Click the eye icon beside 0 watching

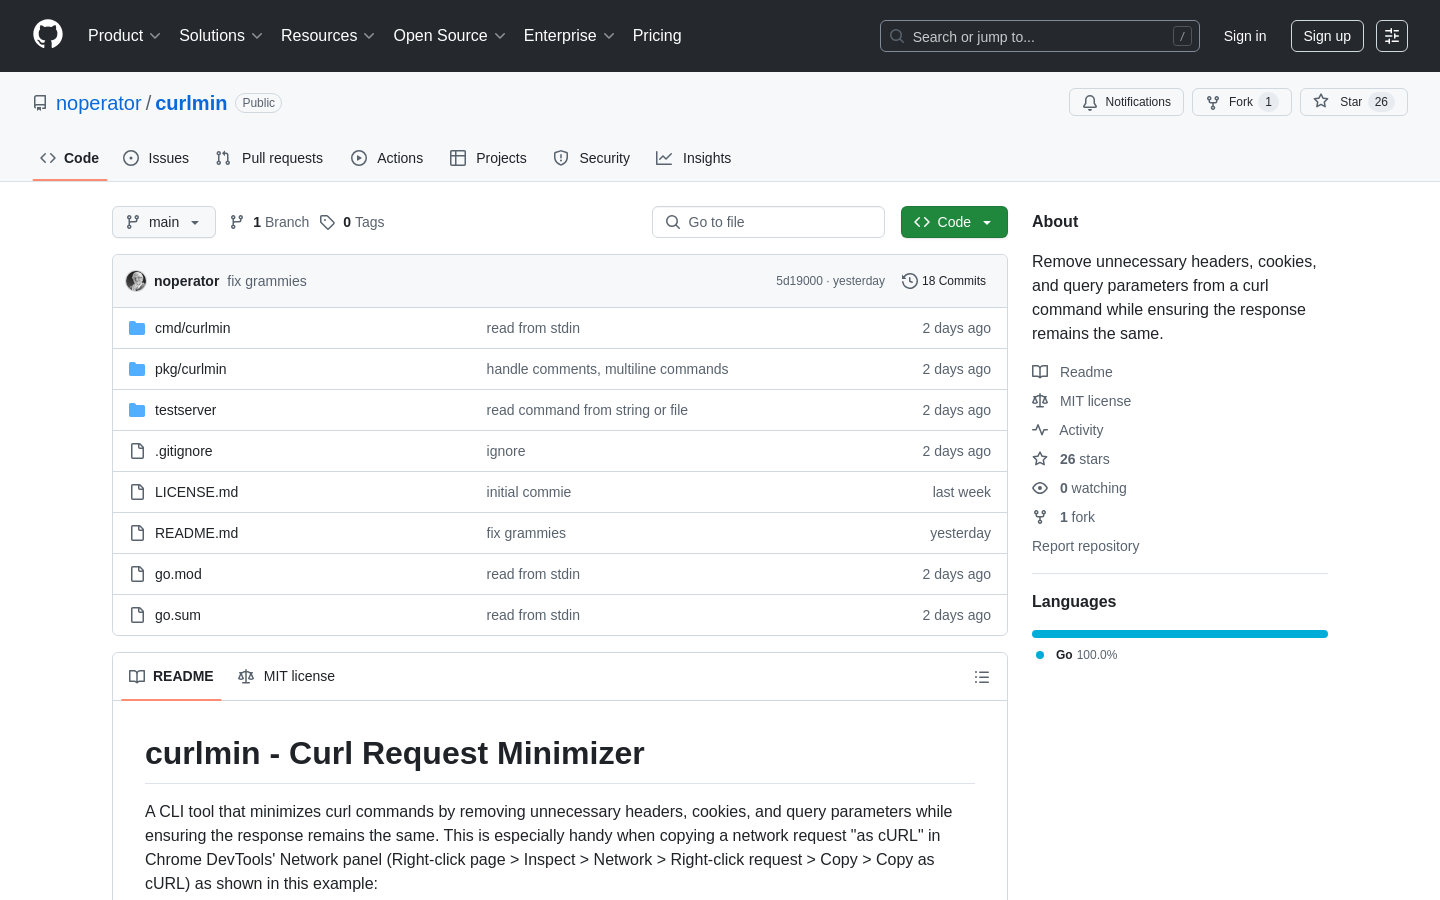coord(1040,488)
